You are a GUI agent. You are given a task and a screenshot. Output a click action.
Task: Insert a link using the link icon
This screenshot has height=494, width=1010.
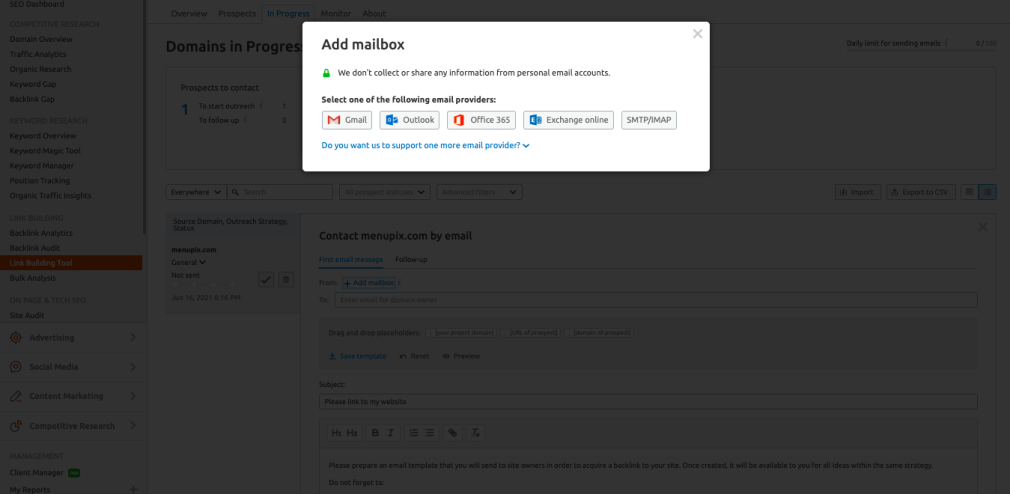[452, 433]
